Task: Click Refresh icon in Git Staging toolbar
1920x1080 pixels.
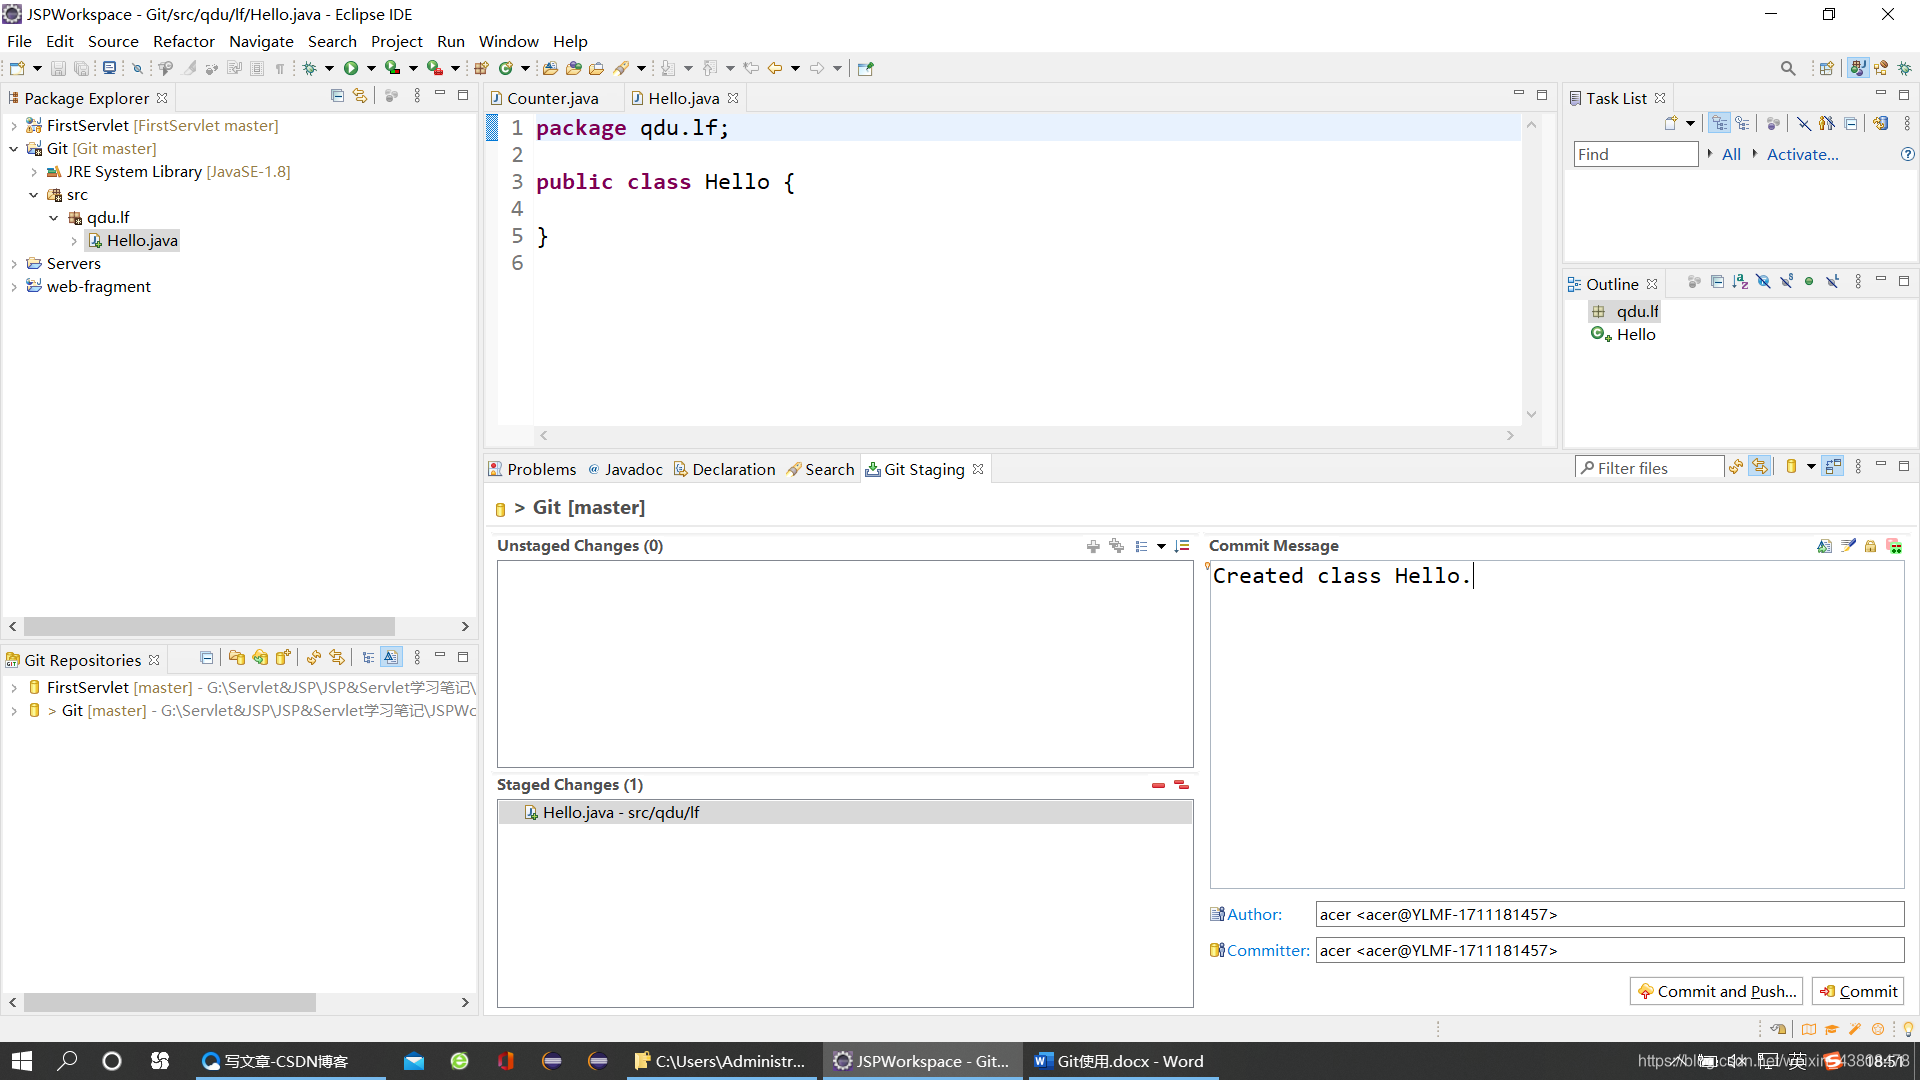Action: [x=1736, y=467]
